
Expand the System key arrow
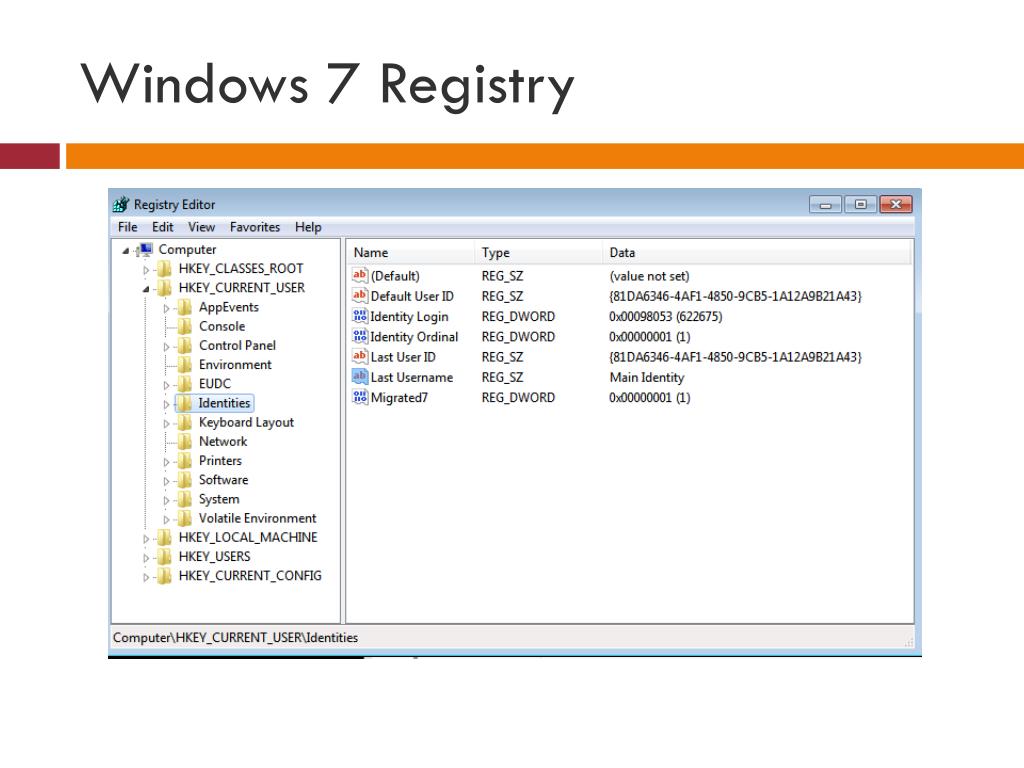click(x=166, y=501)
